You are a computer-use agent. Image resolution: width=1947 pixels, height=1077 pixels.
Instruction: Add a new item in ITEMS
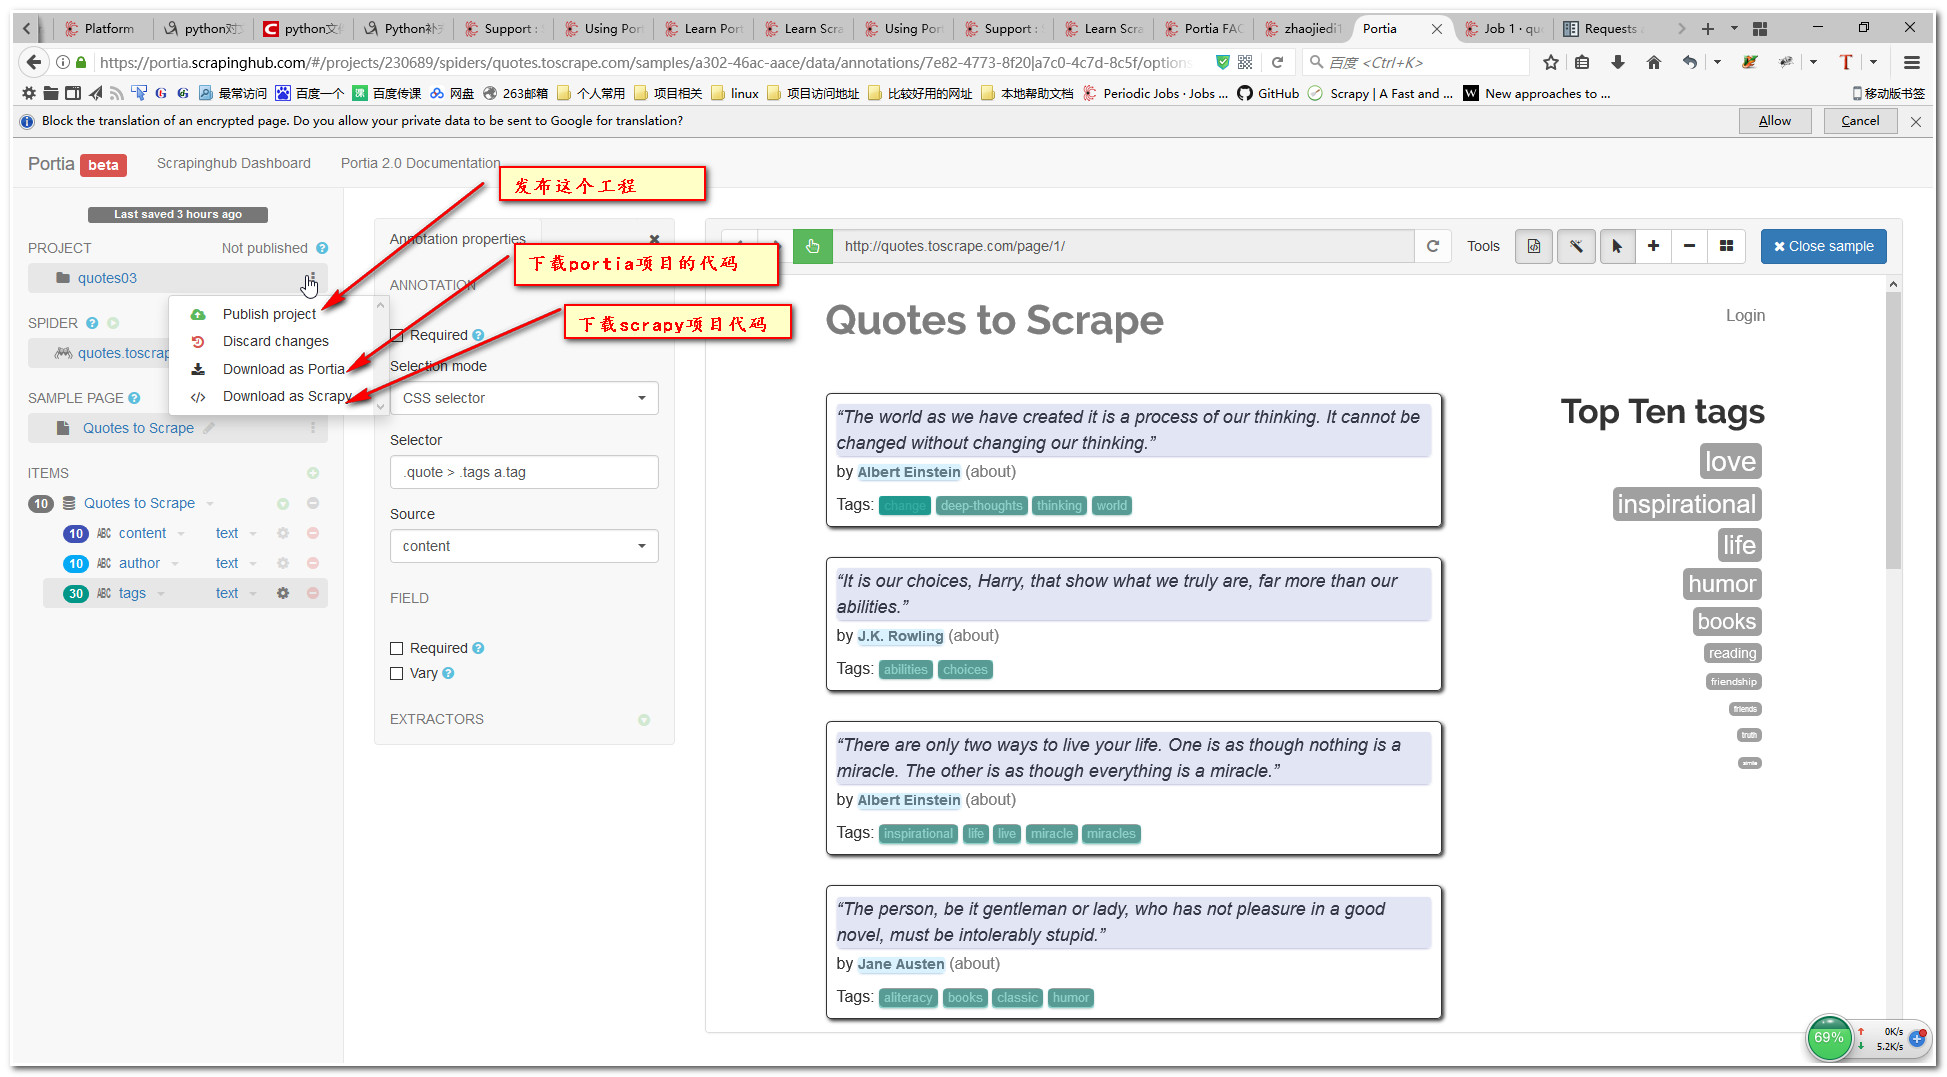[312, 473]
